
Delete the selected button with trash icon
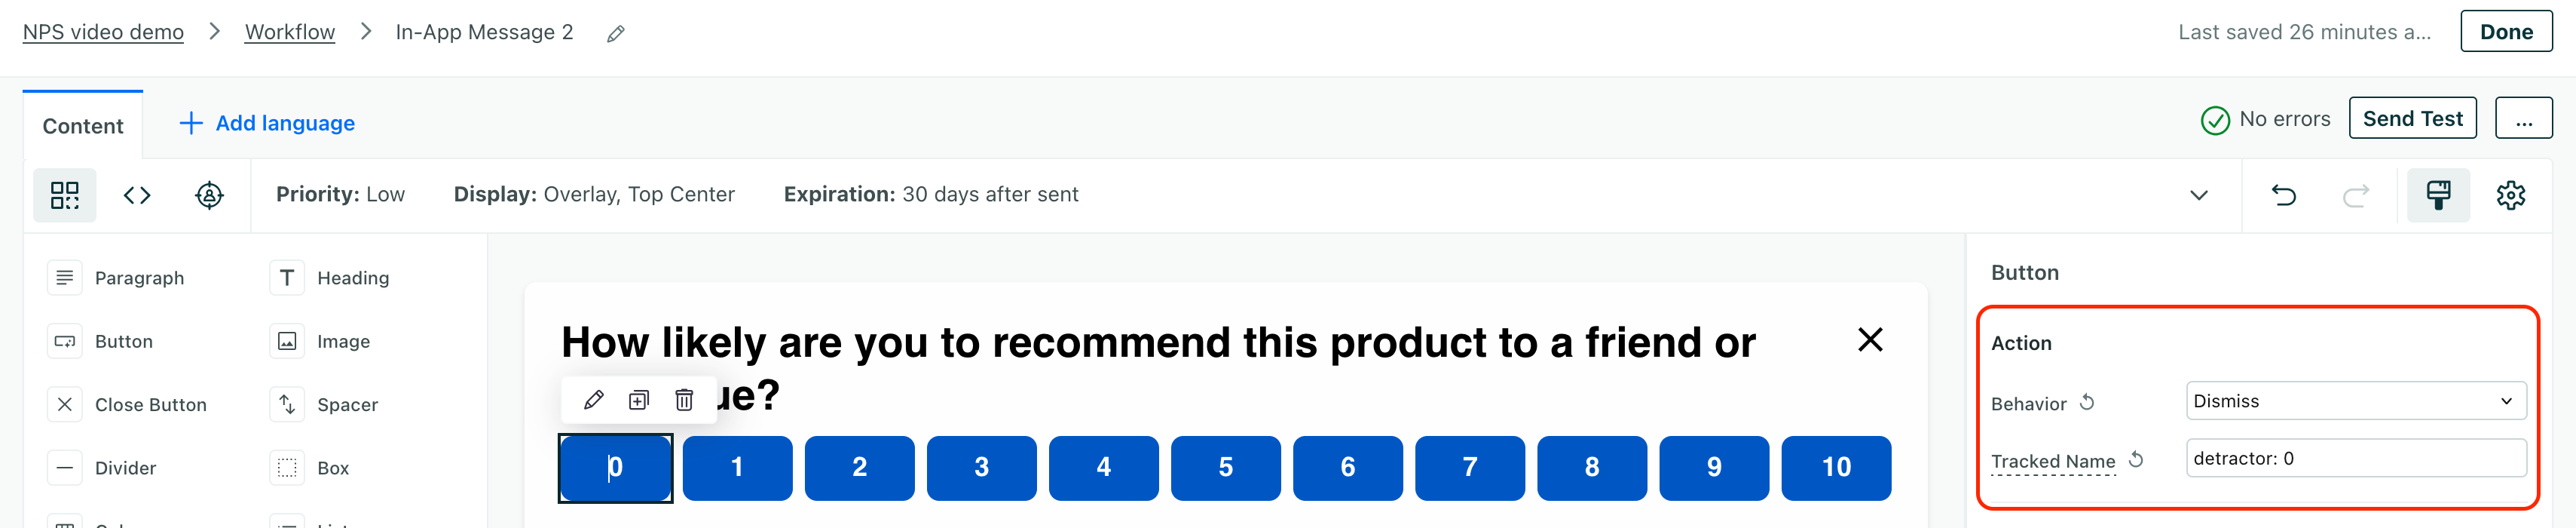point(684,401)
